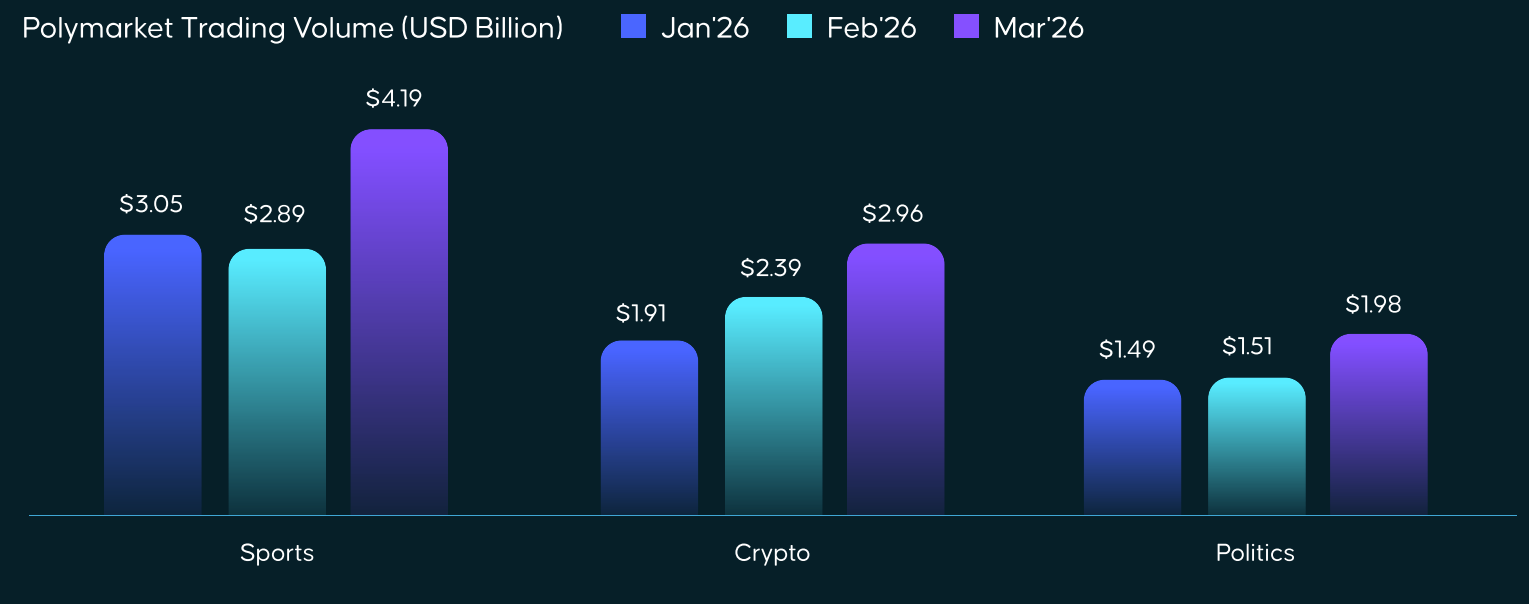The image size is (1529, 604).
Task: Click the $4.19 data label
Action: (393, 99)
